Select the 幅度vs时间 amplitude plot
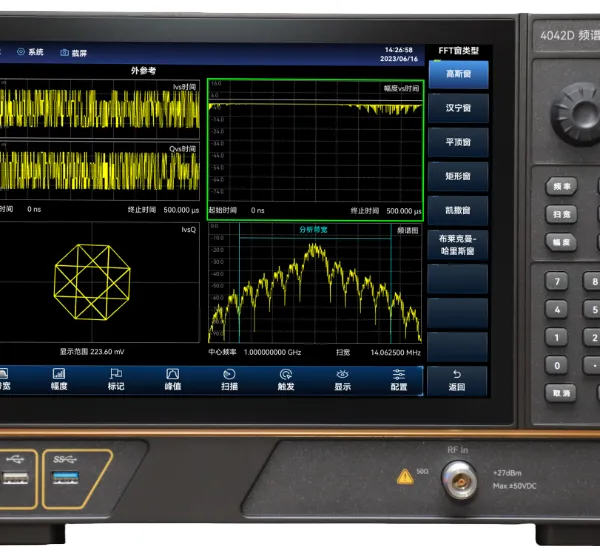This screenshot has width=600, height=546. 315,150
